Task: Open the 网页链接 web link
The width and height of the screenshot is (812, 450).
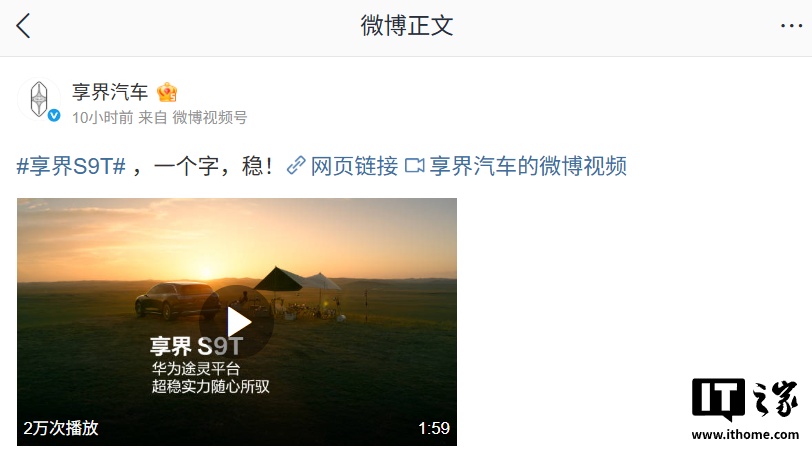Action: click(x=354, y=166)
